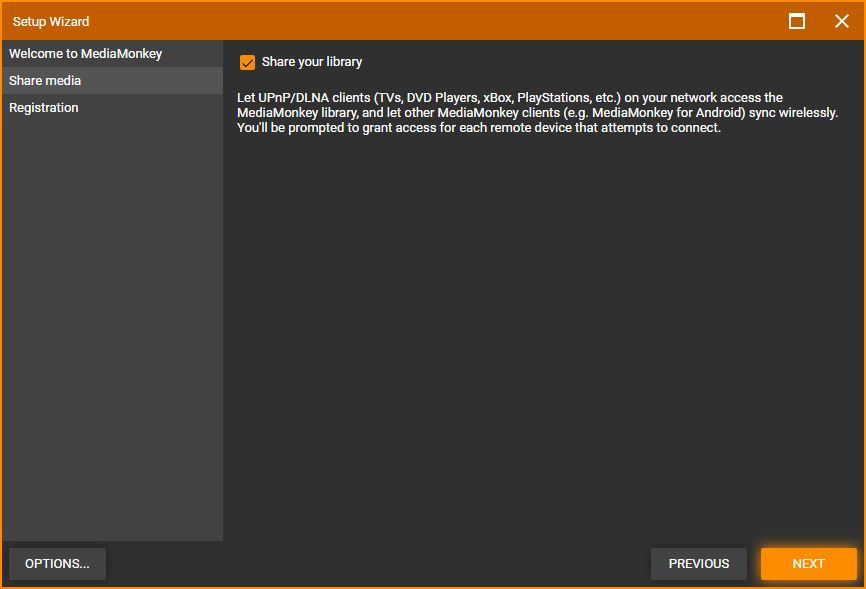This screenshot has width=866, height=589.
Task: Go to the Registration step
Action: pos(44,108)
